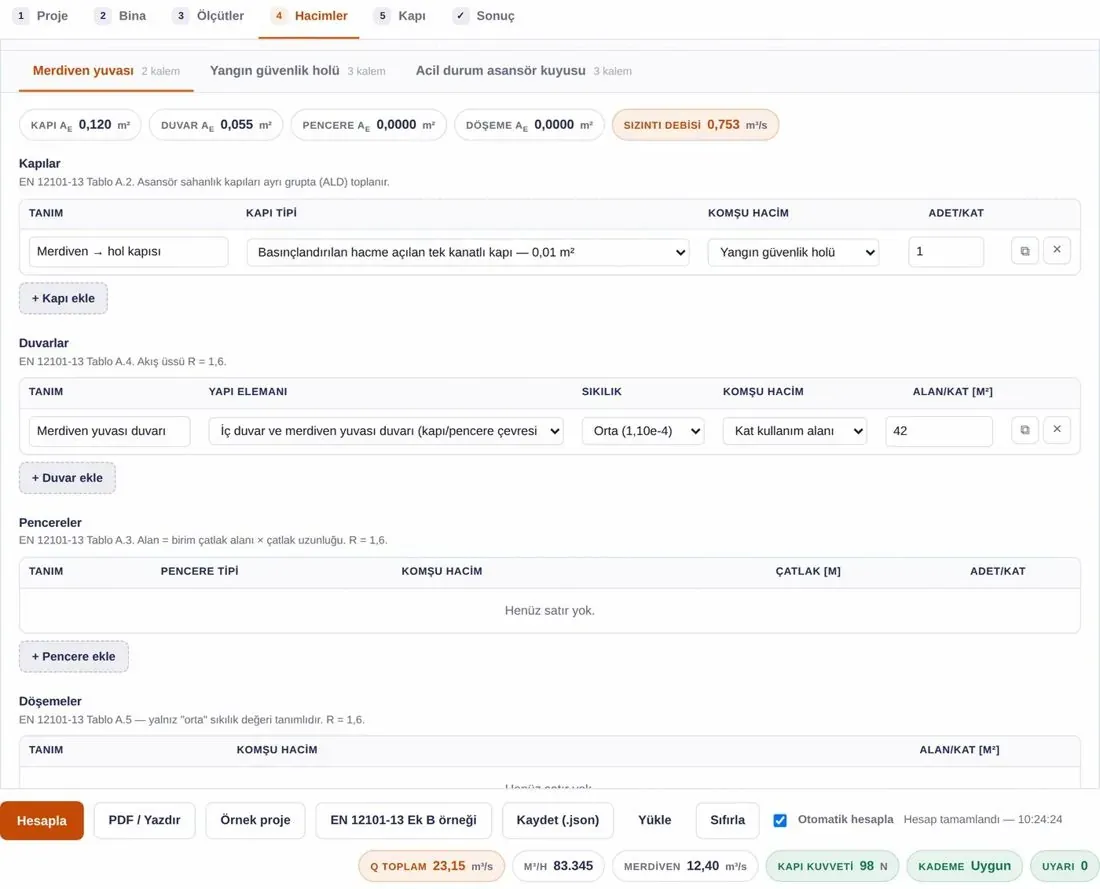This screenshot has width=1100, height=889.
Task: Click the wall Tanım input field
Action: pyautogui.click(x=109, y=431)
